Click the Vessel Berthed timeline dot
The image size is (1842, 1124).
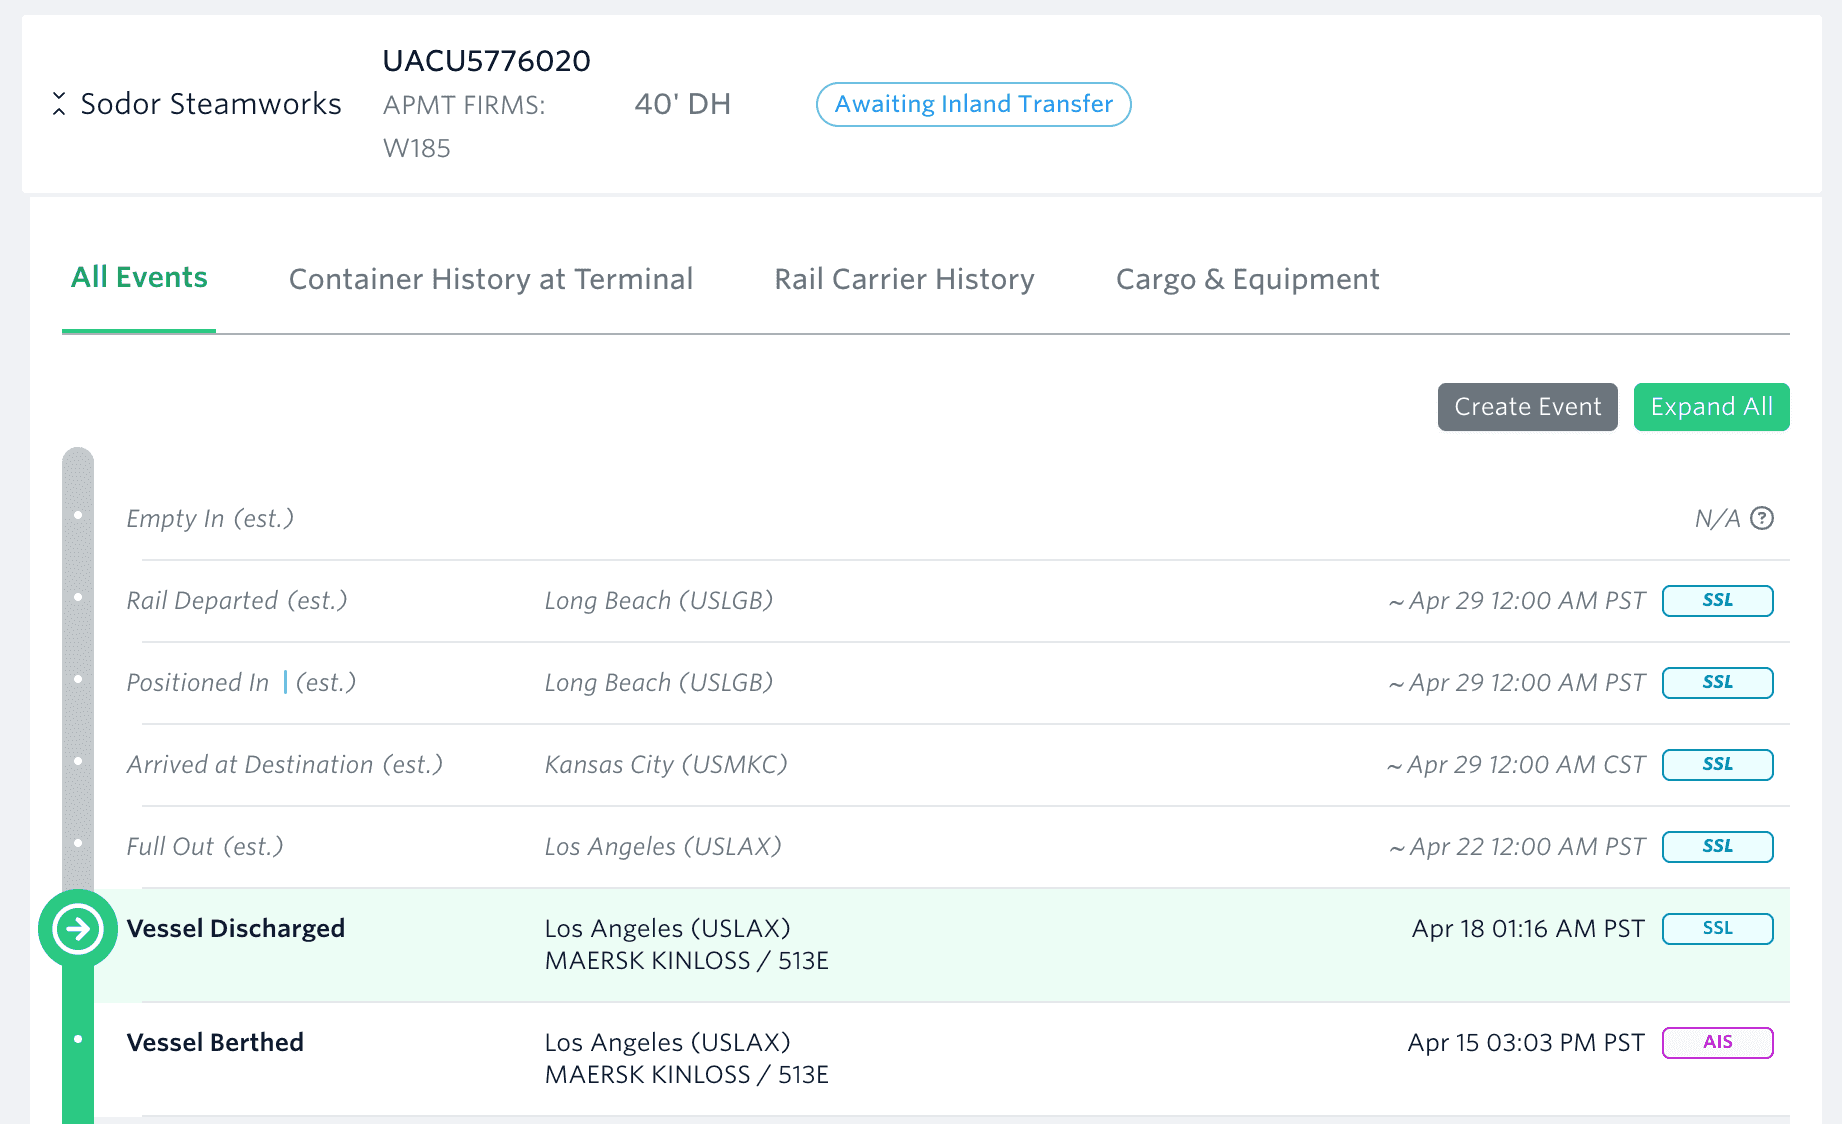click(78, 1039)
